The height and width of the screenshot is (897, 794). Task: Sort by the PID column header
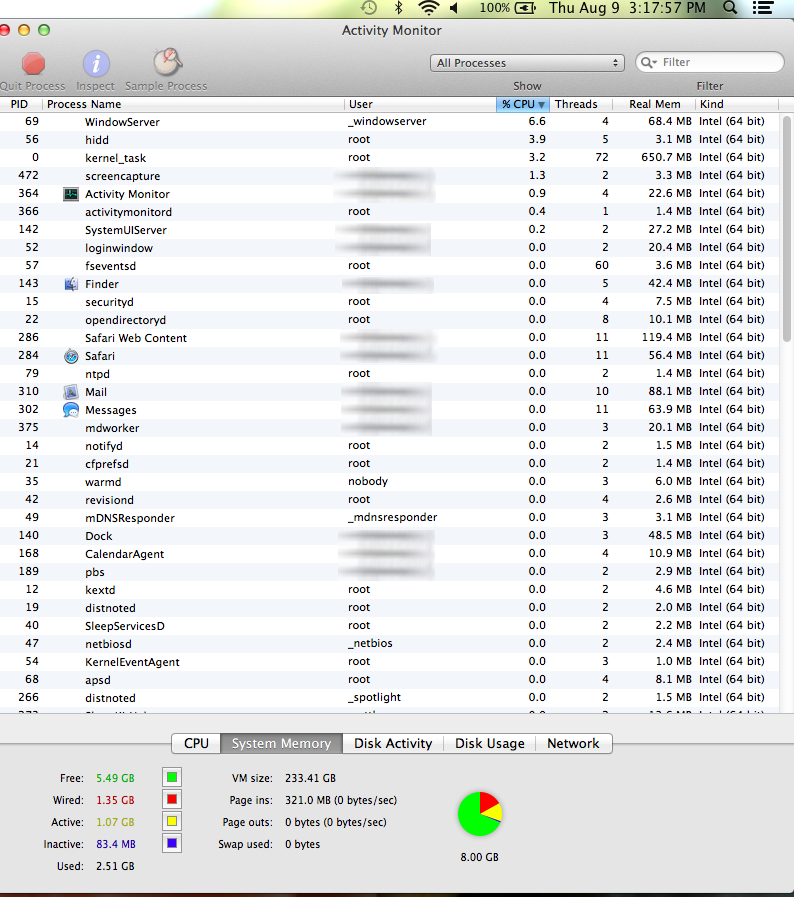[x=21, y=104]
